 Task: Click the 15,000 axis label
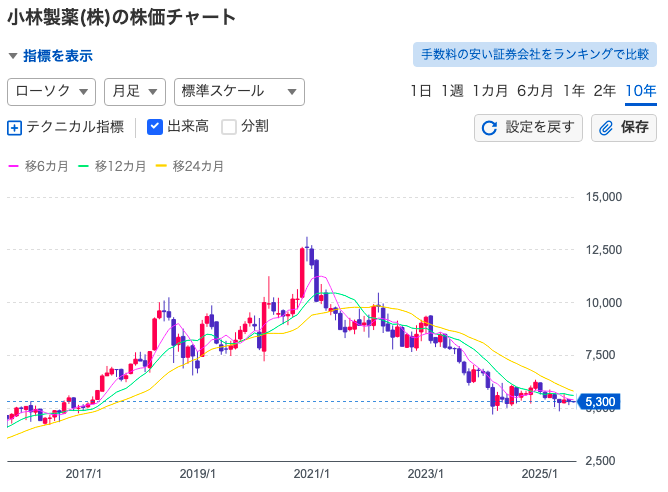pos(604,197)
